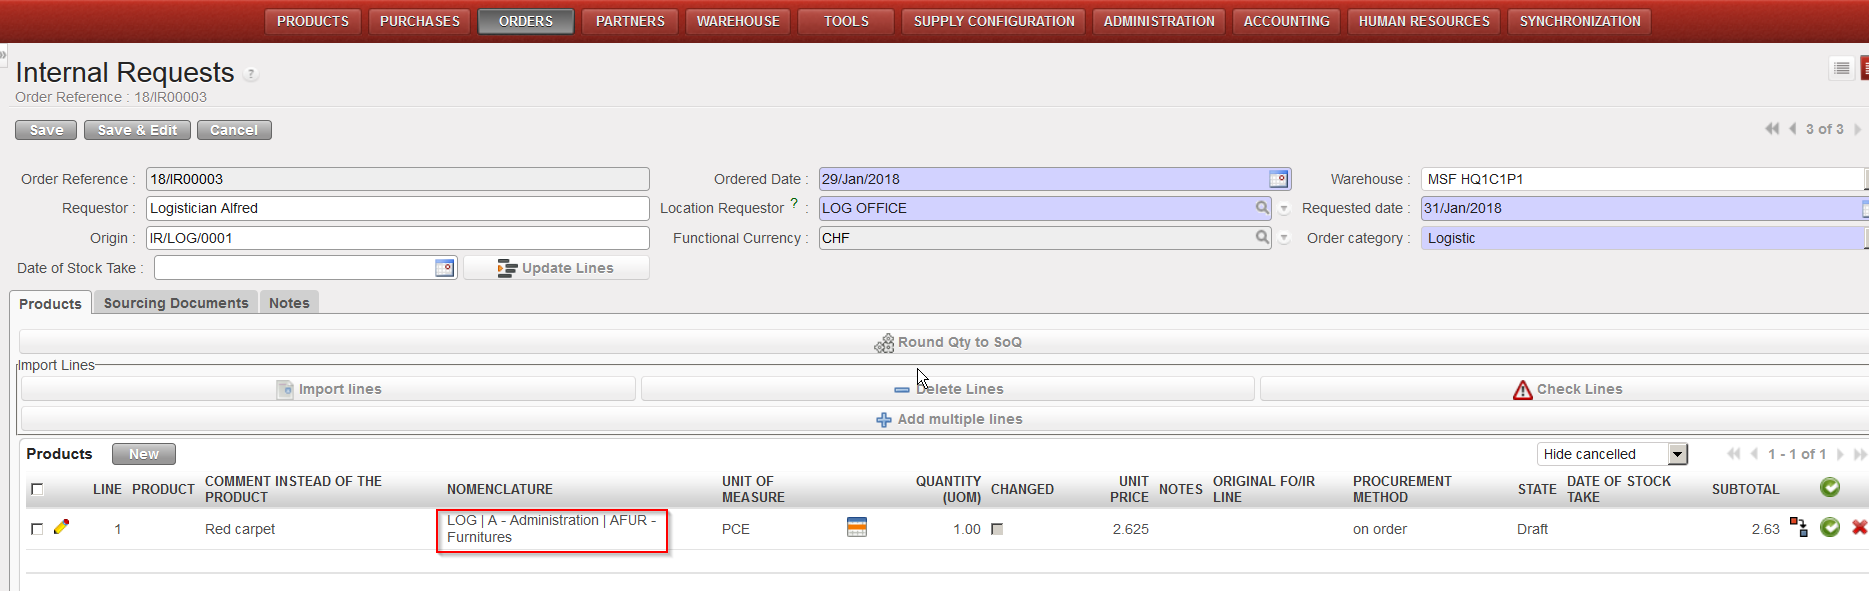
Task: Tick the select-all checkbox in products header
Action: click(37, 489)
